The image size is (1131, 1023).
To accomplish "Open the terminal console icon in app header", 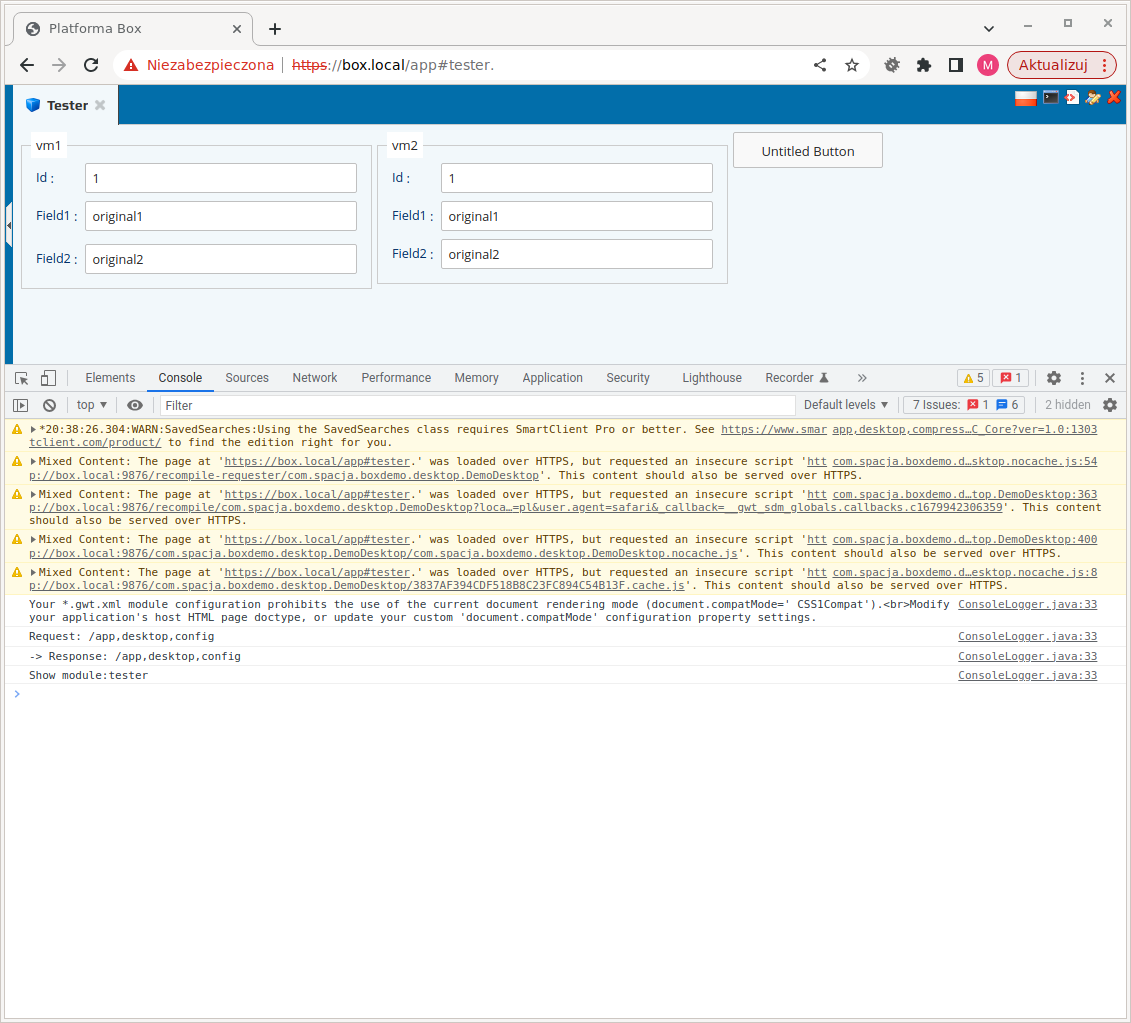I will 1050,98.
